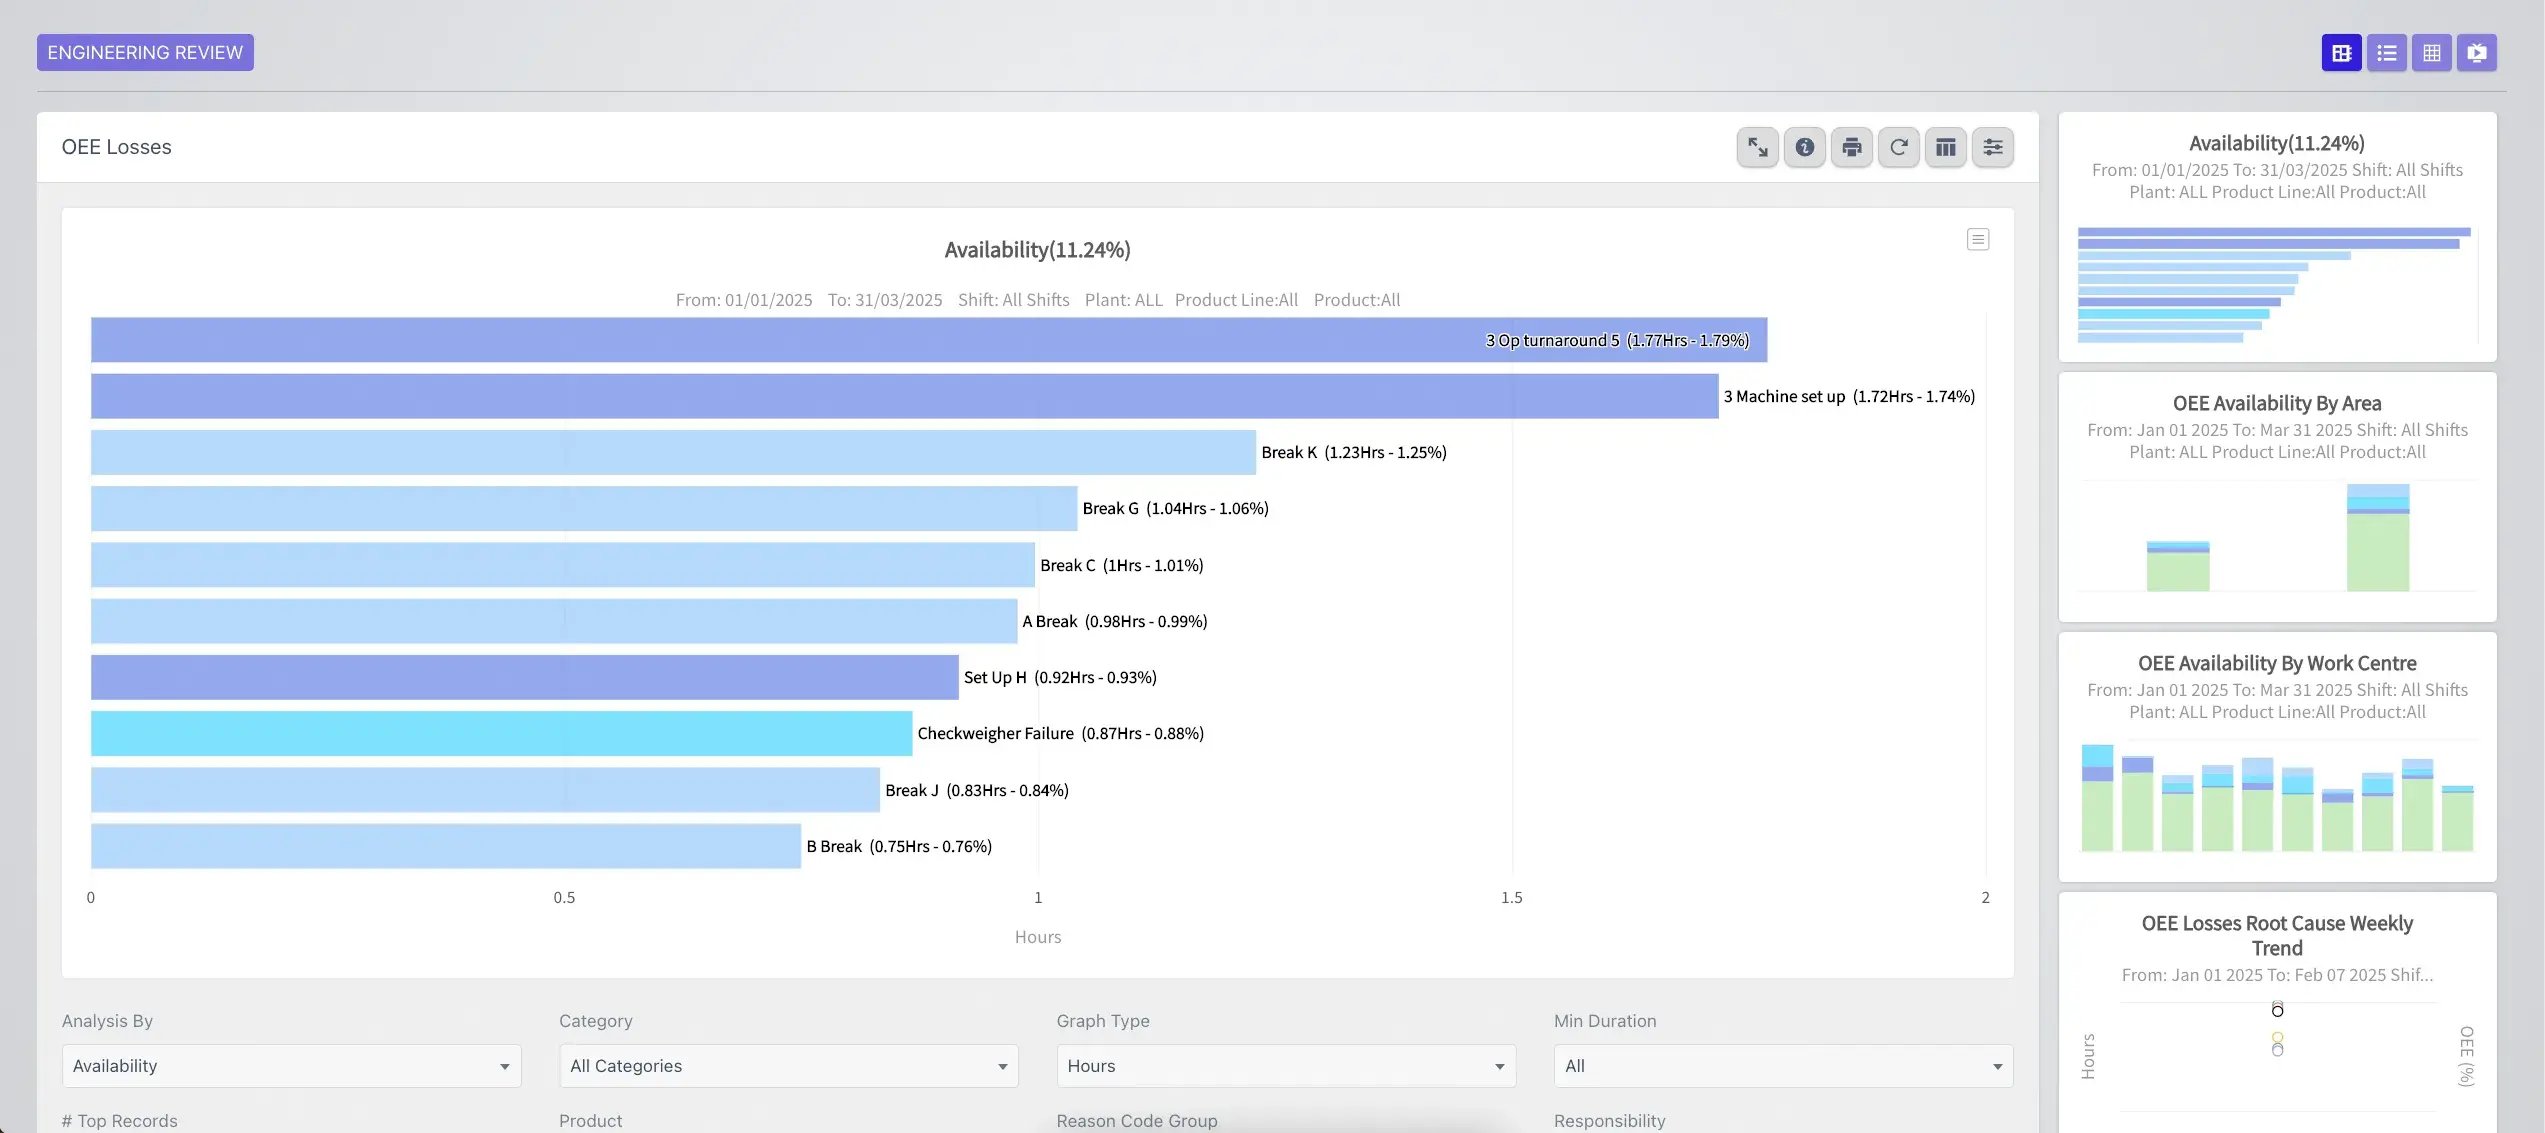Open the Analysis By dropdown
The width and height of the screenshot is (2545, 1133).
click(x=290, y=1065)
